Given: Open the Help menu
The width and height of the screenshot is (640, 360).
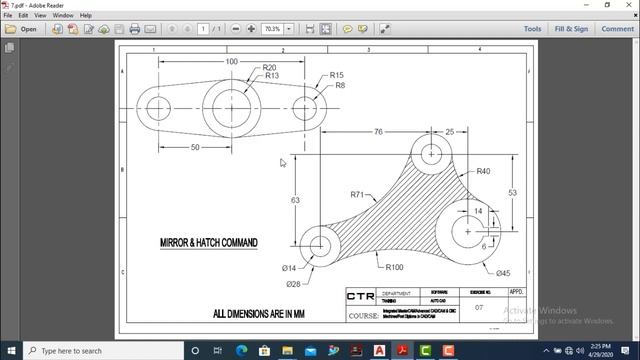Looking at the screenshot, I should (x=85, y=16).
